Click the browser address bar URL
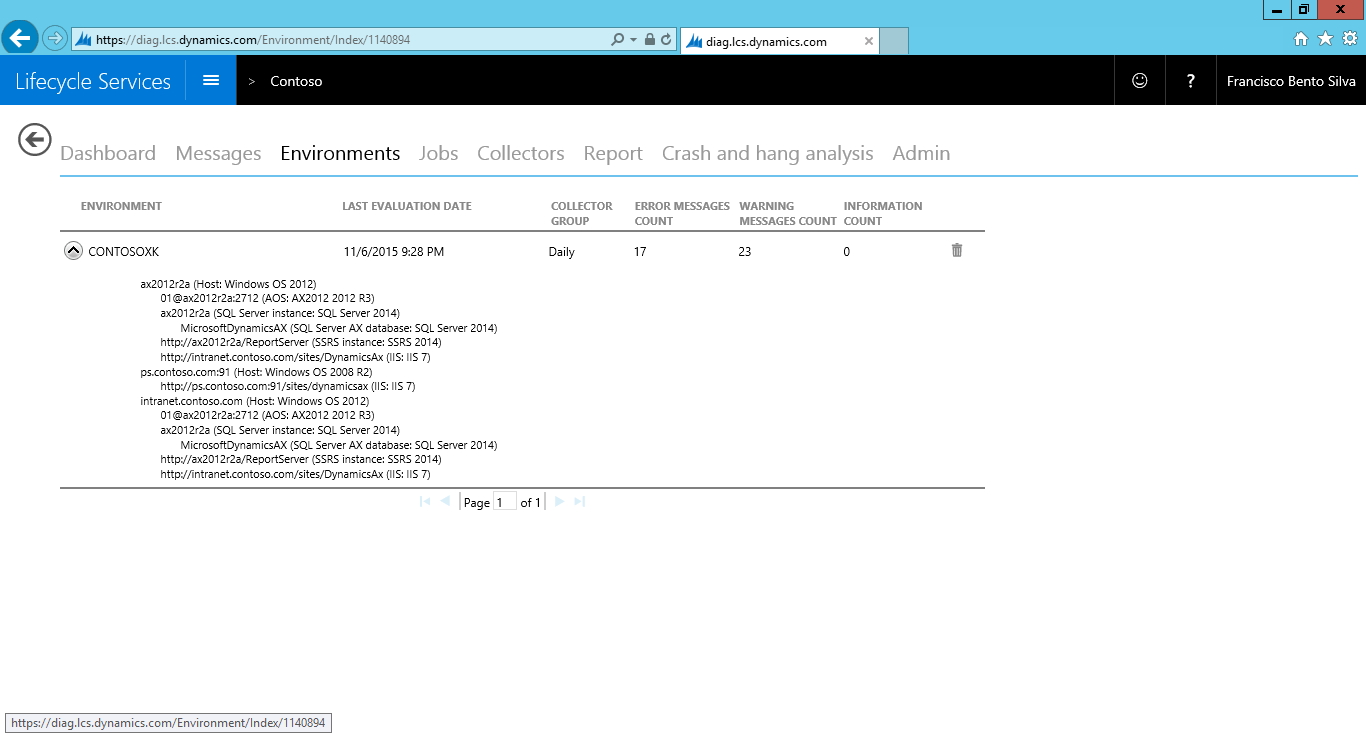 (x=253, y=40)
